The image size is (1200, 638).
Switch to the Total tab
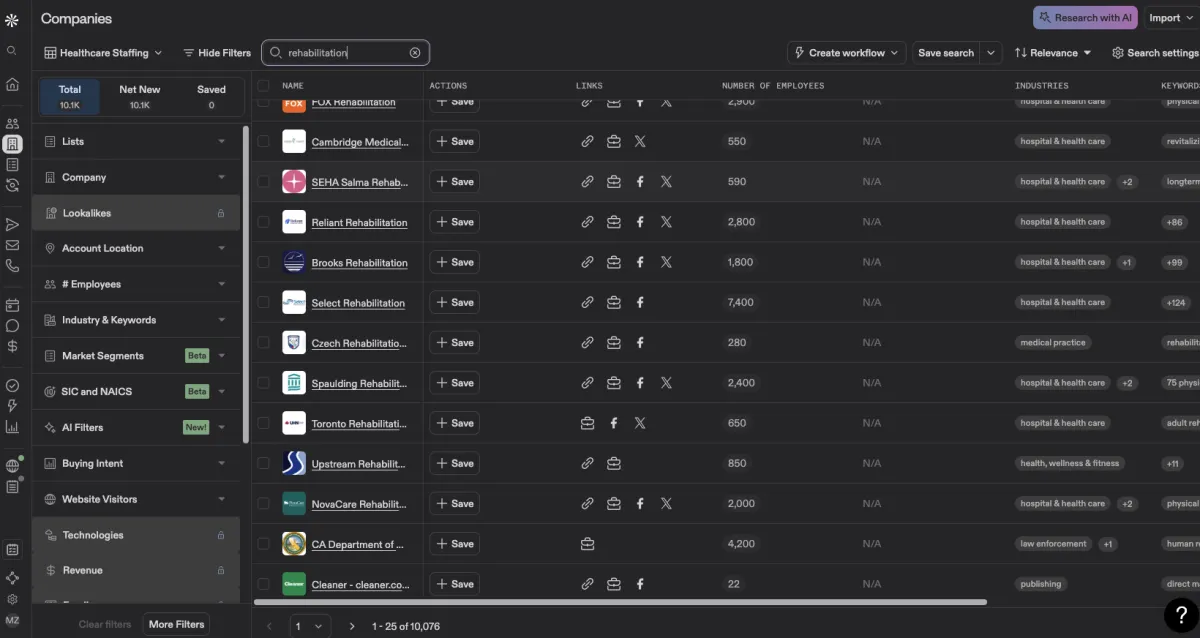(x=70, y=97)
